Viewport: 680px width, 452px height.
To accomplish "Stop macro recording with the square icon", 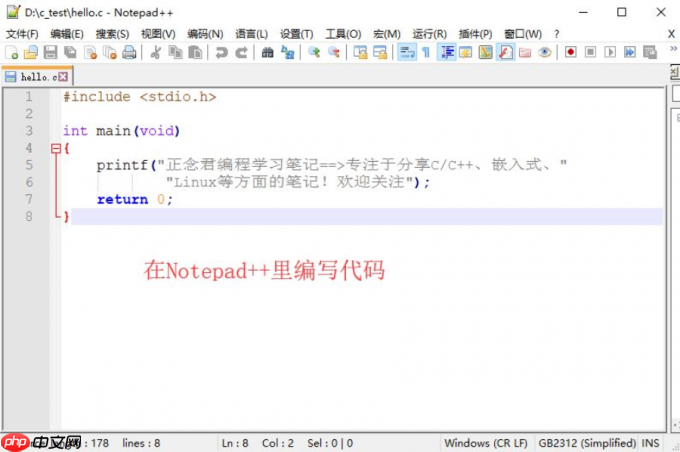I will point(590,52).
